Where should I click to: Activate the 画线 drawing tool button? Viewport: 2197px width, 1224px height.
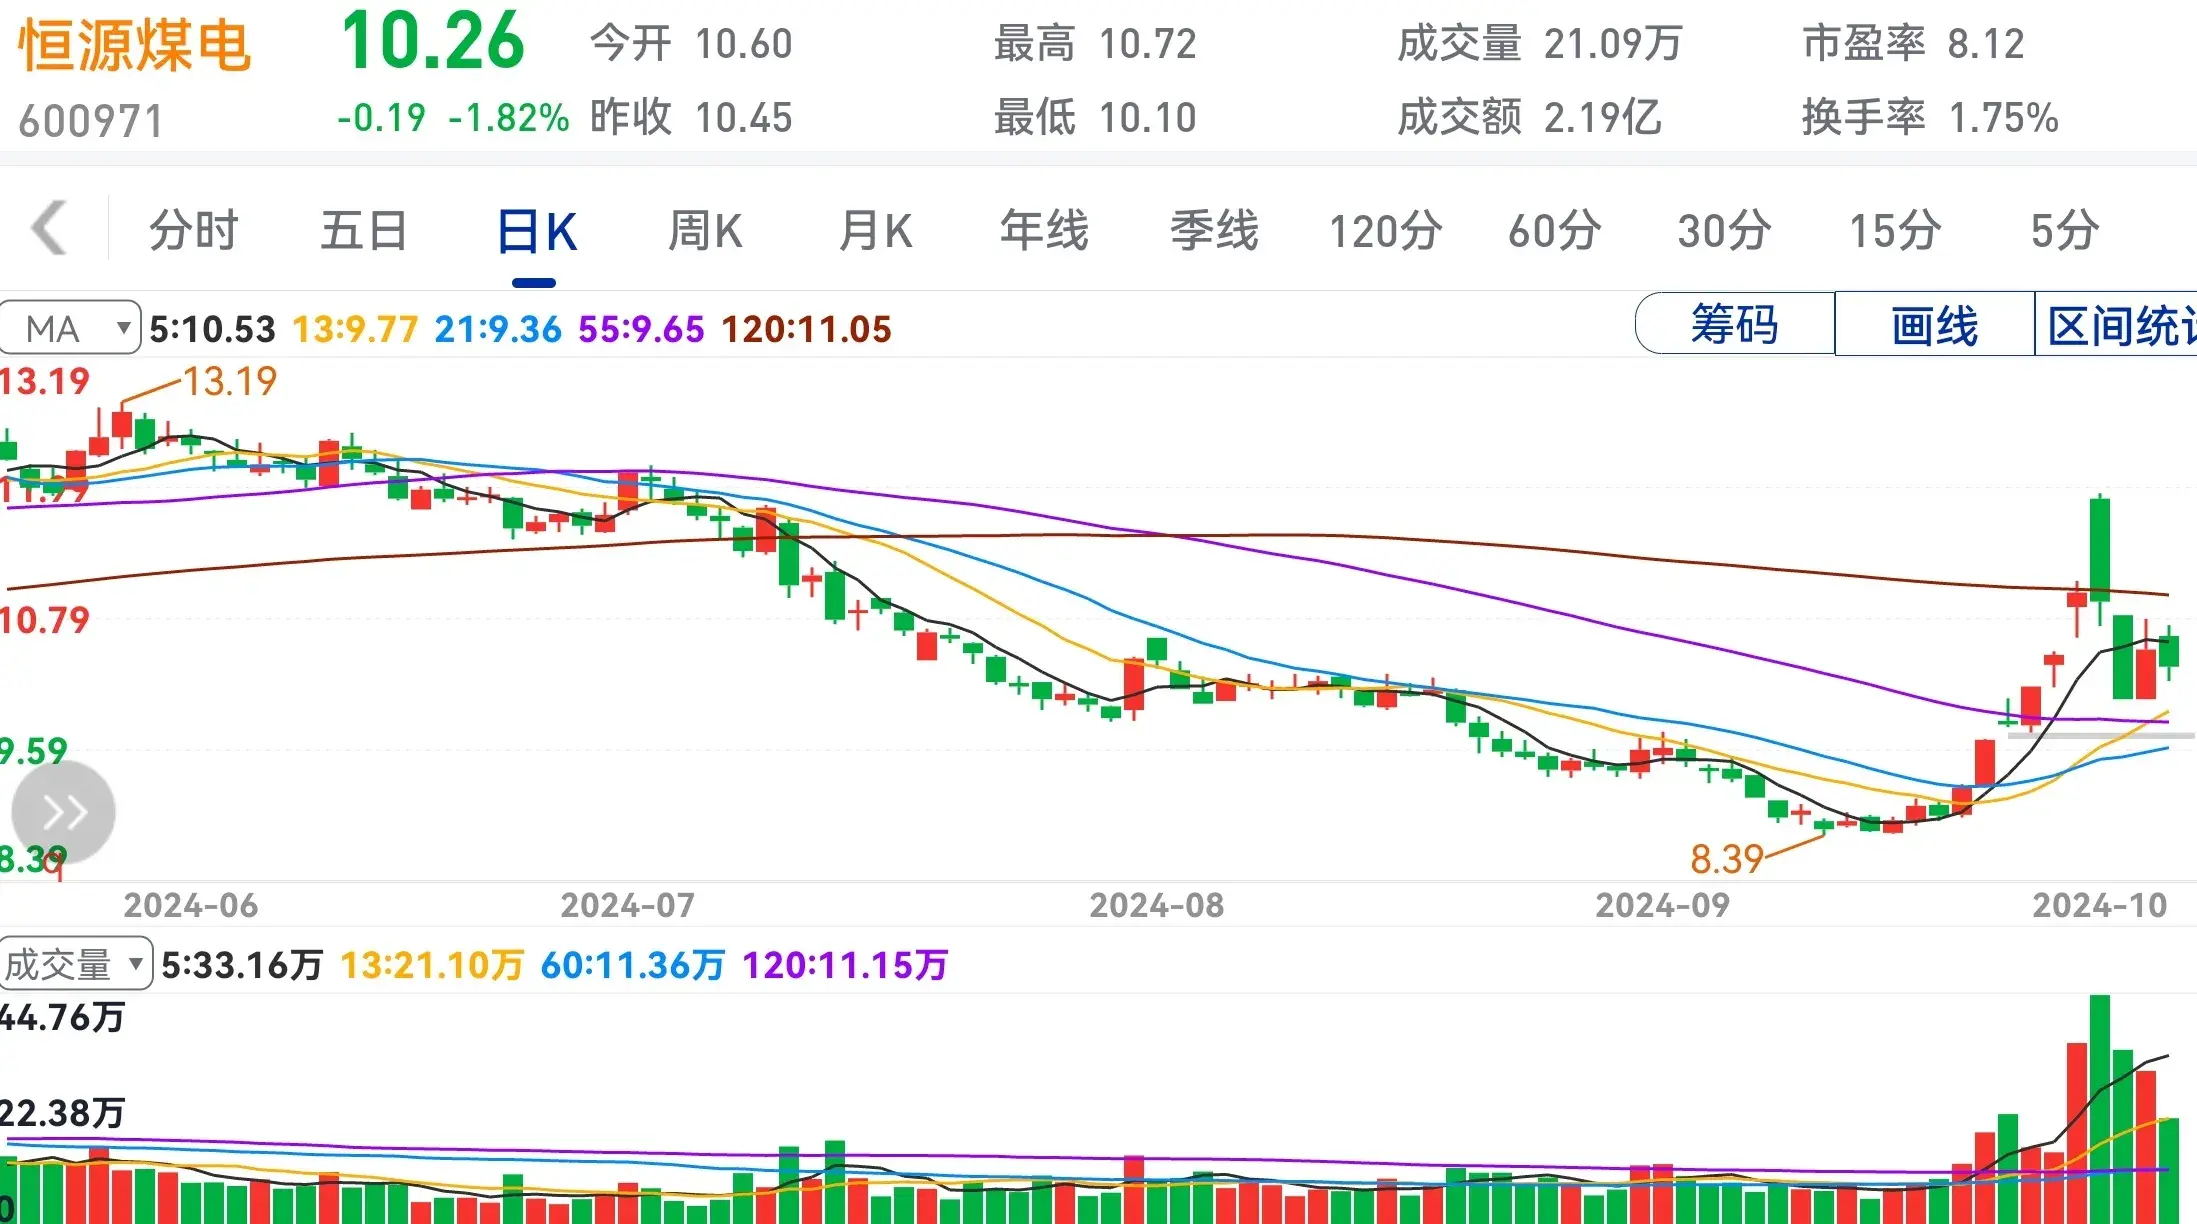tap(1935, 324)
